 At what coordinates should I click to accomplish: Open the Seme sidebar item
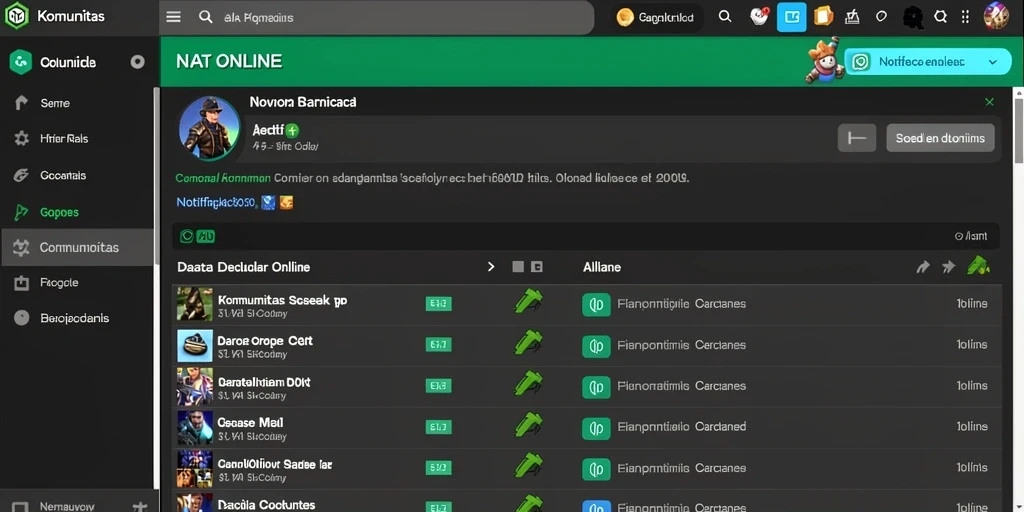55,103
